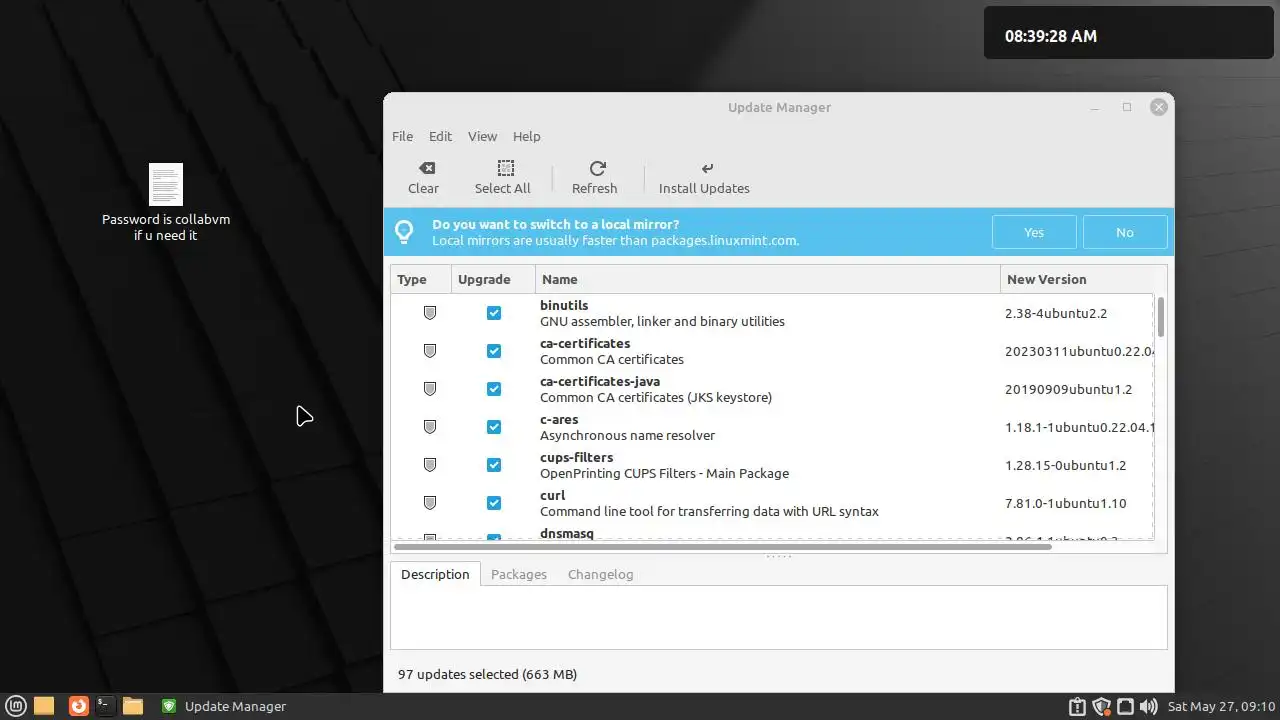Click the show desktop icon in the panel
Viewport: 1280px width, 720px height.
[44, 706]
